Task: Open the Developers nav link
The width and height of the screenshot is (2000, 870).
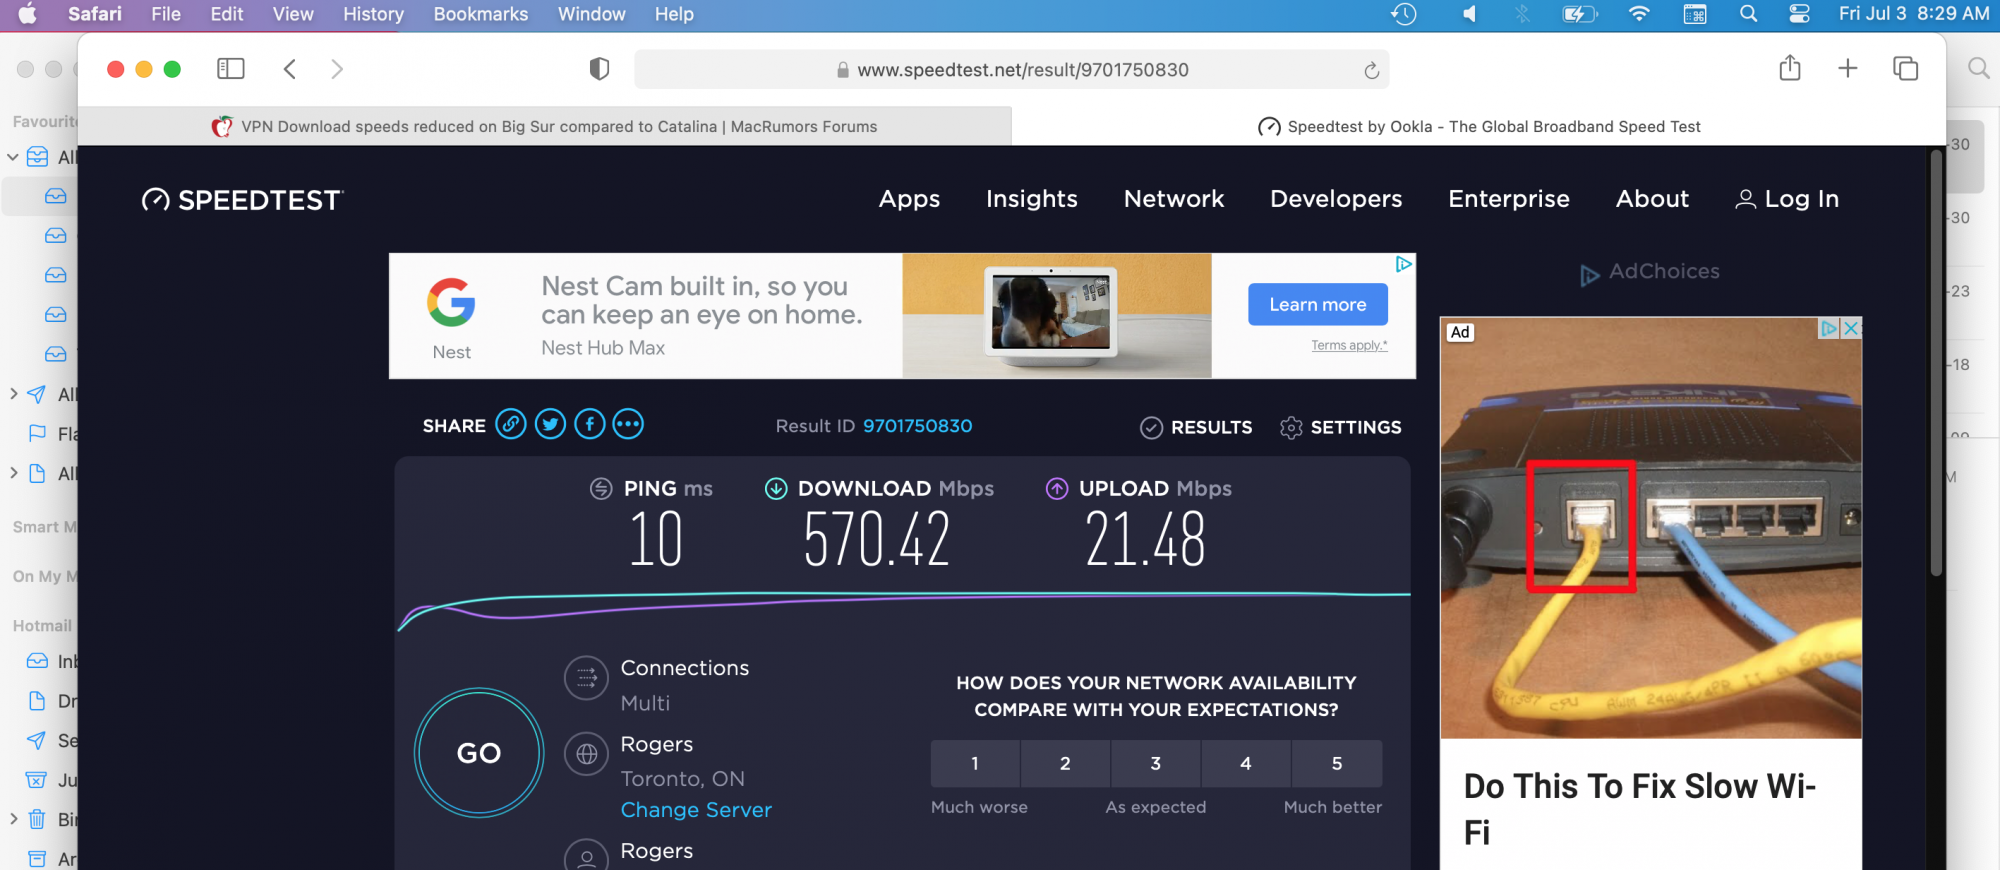Action: (1336, 199)
